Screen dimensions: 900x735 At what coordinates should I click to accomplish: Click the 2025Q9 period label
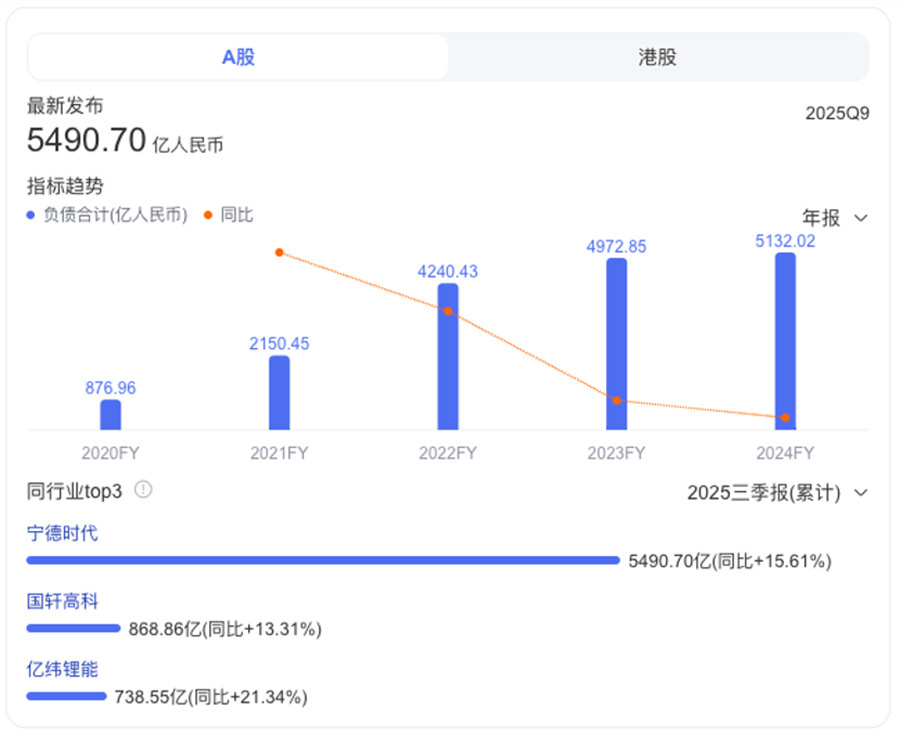click(x=837, y=113)
